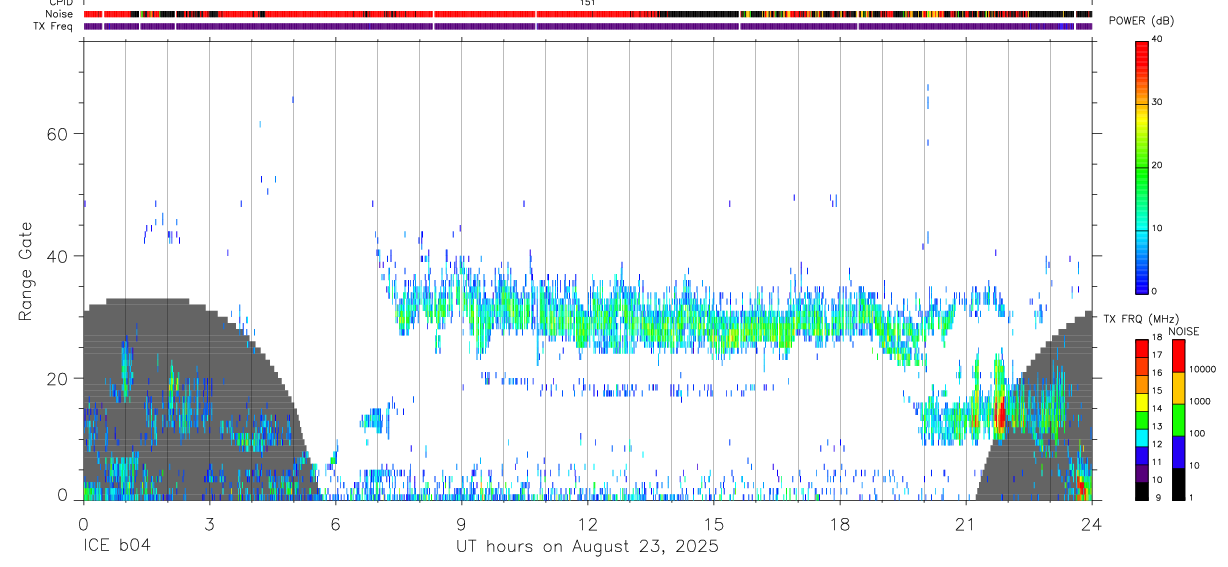Click 'UT hours on August 23, 2025' title
Image resolution: width=1228 pixels, height=567 pixels.
click(x=587, y=547)
